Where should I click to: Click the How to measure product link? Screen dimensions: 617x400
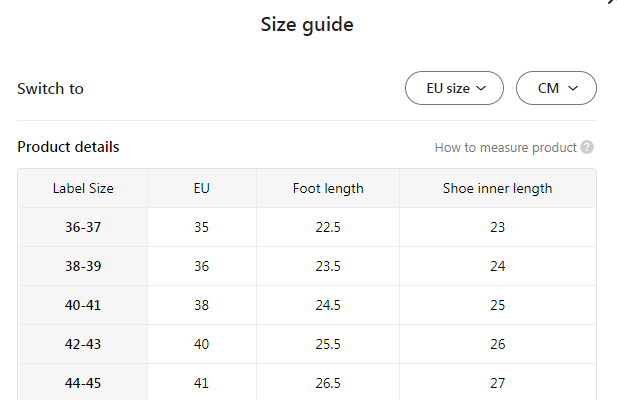[505, 147]
